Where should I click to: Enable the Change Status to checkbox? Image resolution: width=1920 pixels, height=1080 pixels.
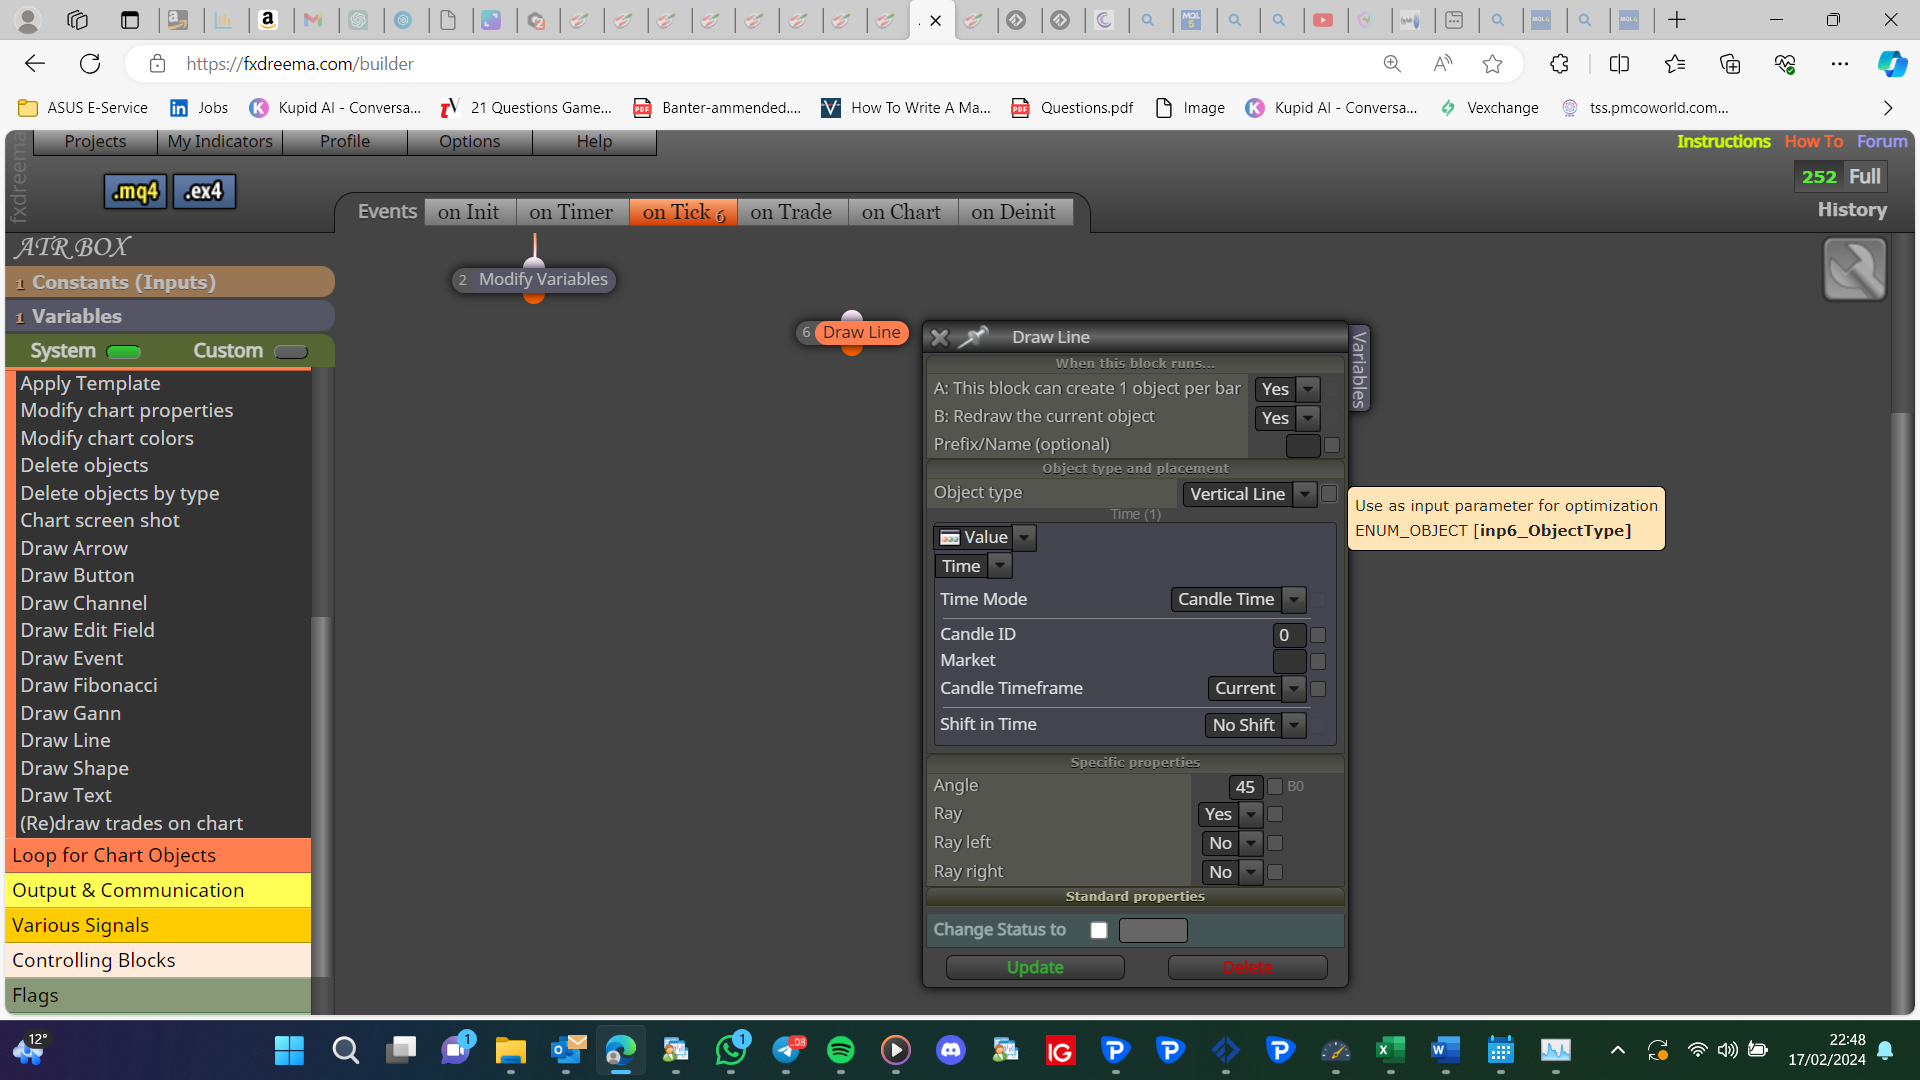[x=1099, y=930]
